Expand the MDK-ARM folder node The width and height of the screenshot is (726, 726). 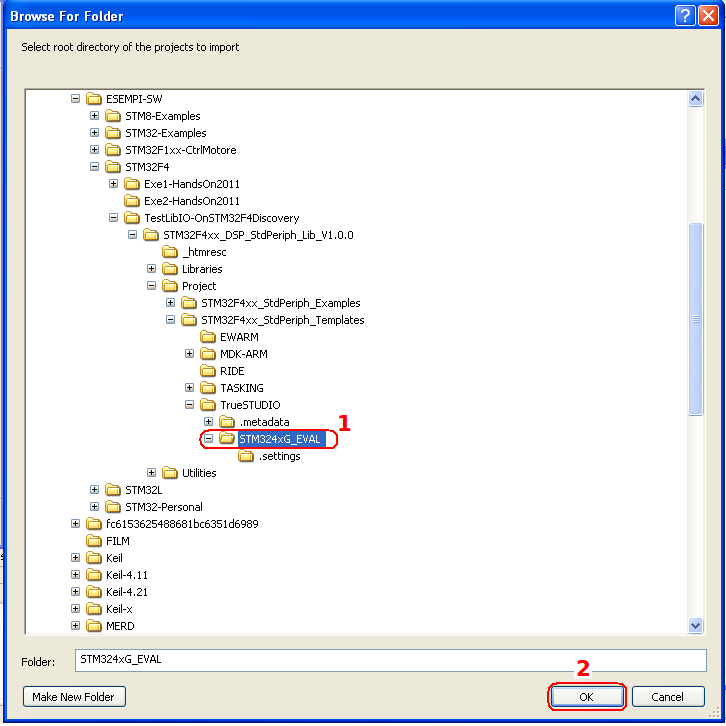click(189, 354)
